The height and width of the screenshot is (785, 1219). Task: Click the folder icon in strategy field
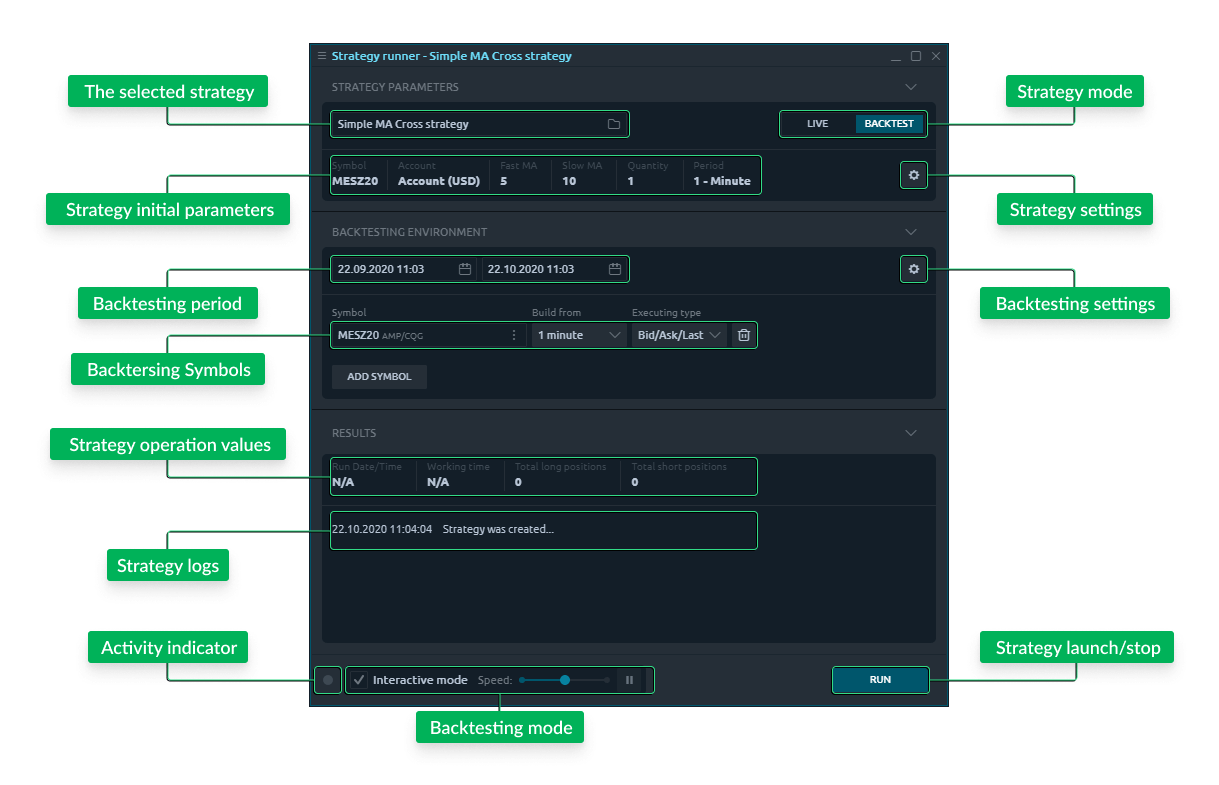point(614,125)
